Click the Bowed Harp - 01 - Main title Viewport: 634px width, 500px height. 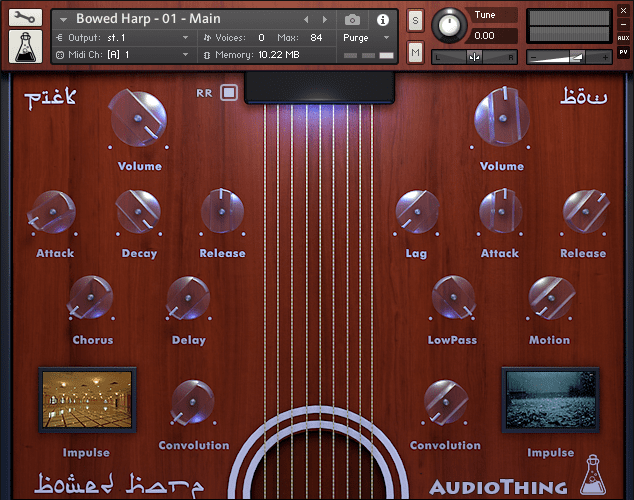pos(148,19)
